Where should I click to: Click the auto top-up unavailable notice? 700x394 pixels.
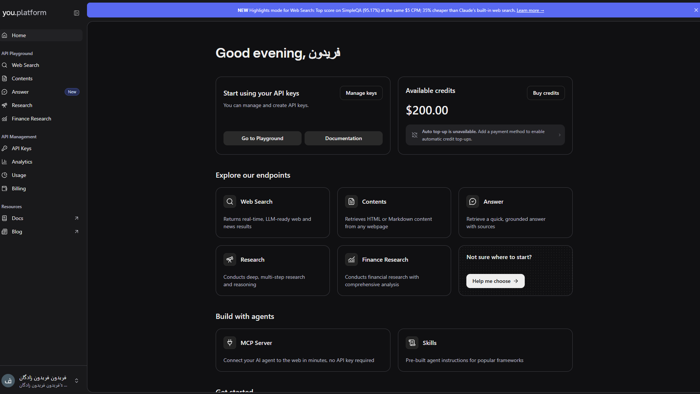coord(485,135)
